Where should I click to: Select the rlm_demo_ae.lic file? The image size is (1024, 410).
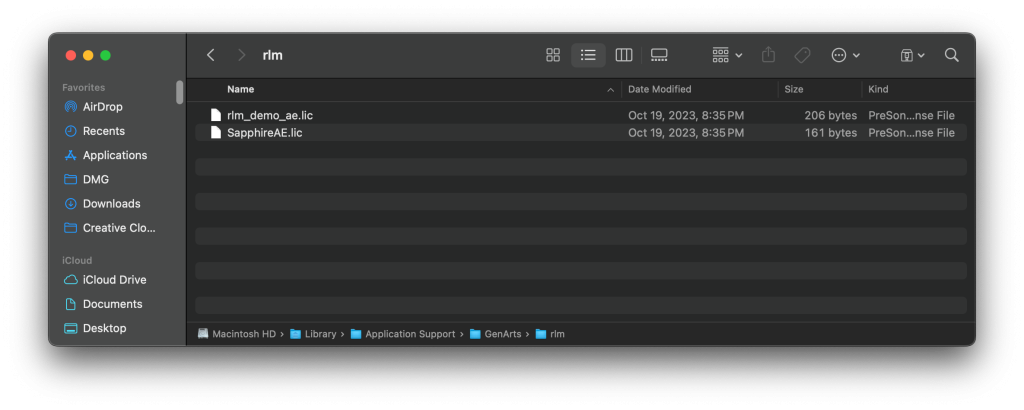(269, 115)
